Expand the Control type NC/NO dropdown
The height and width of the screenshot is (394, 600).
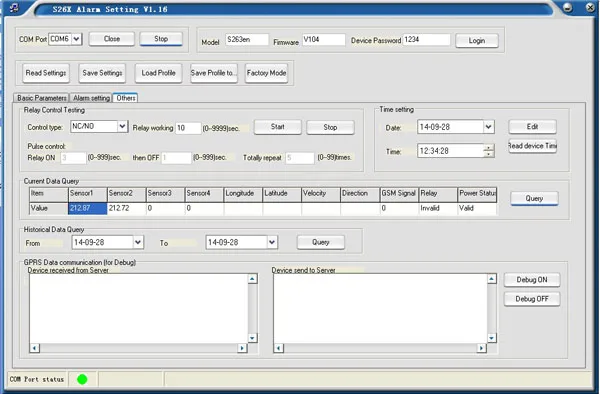[122, 126]
